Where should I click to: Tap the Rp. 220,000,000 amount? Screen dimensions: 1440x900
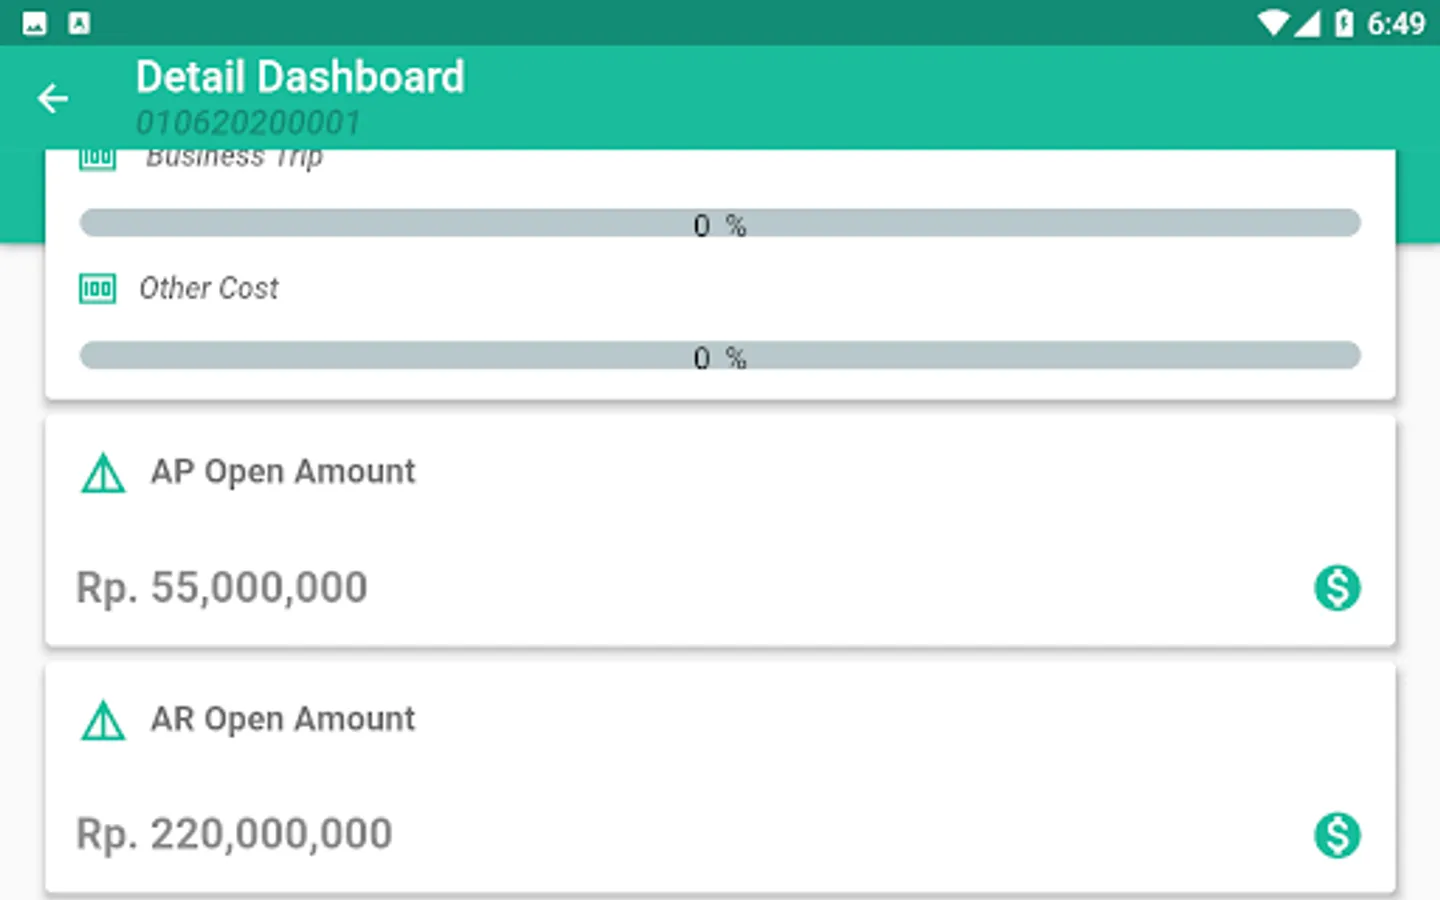[x=234, y=834]
